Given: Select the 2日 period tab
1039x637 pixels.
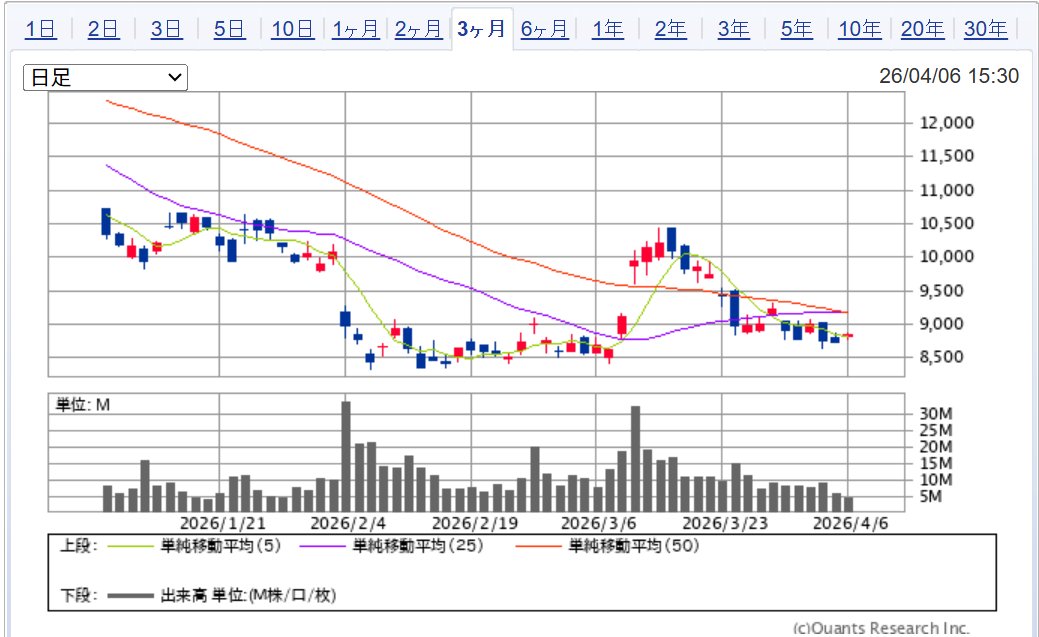Looking at the screenshot, I should pos(103,29).
